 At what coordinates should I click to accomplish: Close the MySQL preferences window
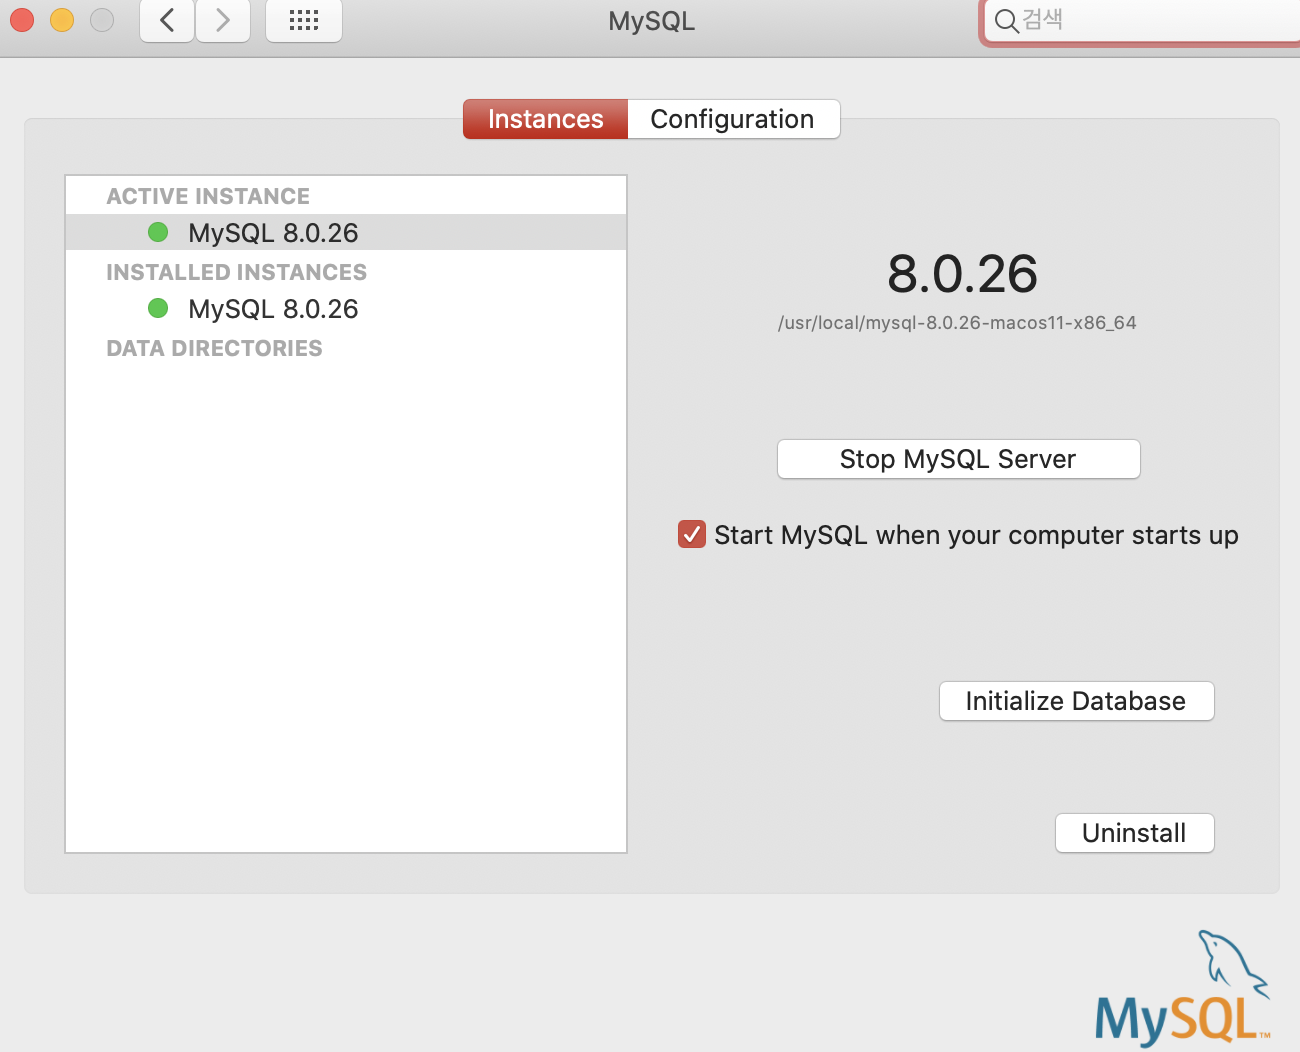(22, 20)
